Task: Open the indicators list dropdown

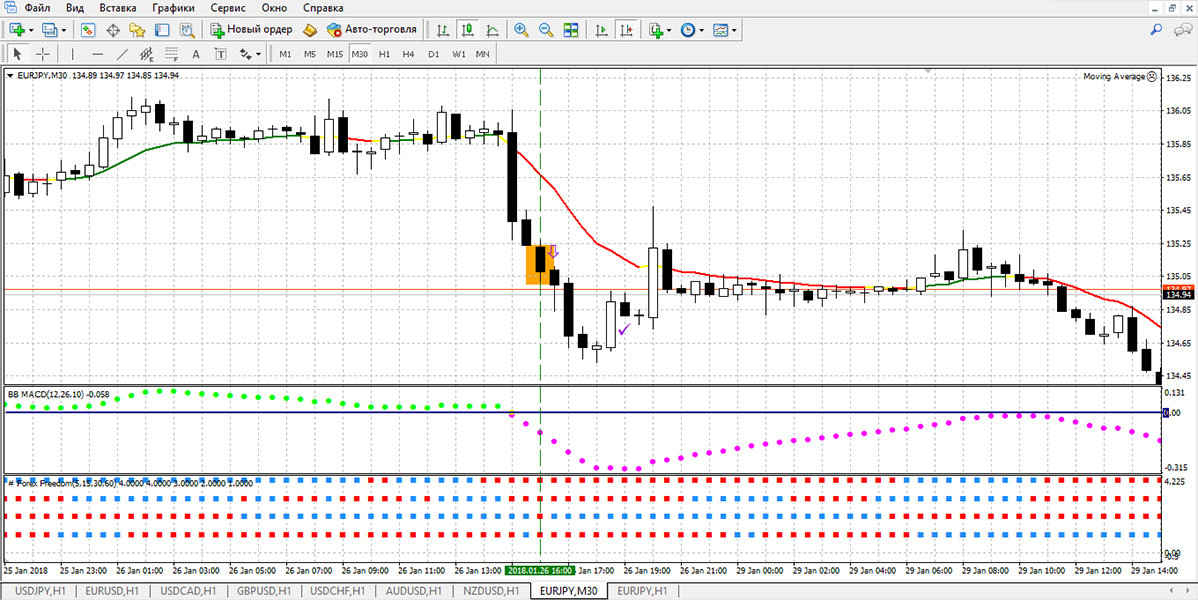Action: (668, 30)
